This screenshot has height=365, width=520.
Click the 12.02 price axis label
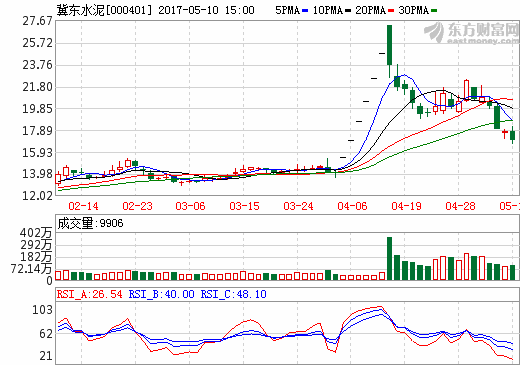[x=38, y=196]
